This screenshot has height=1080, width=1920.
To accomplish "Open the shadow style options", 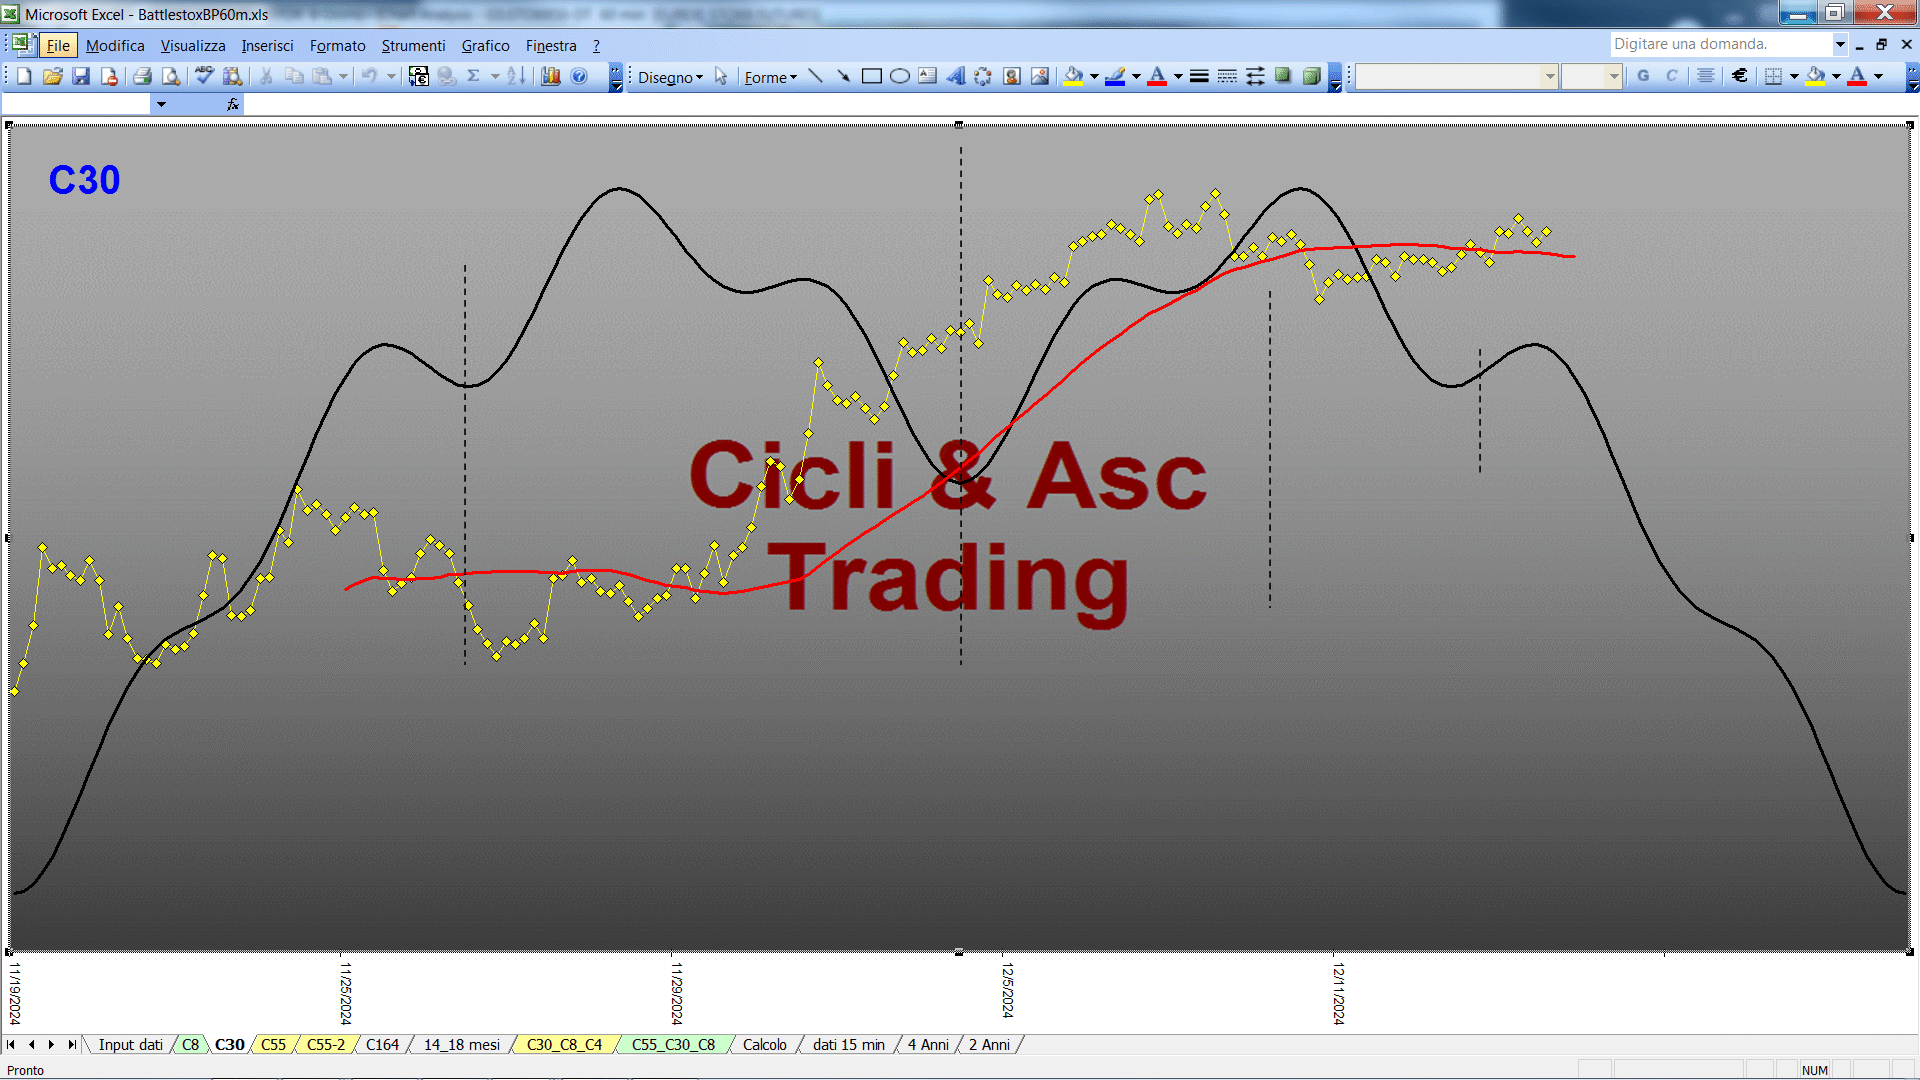I will coord(1283,76).
